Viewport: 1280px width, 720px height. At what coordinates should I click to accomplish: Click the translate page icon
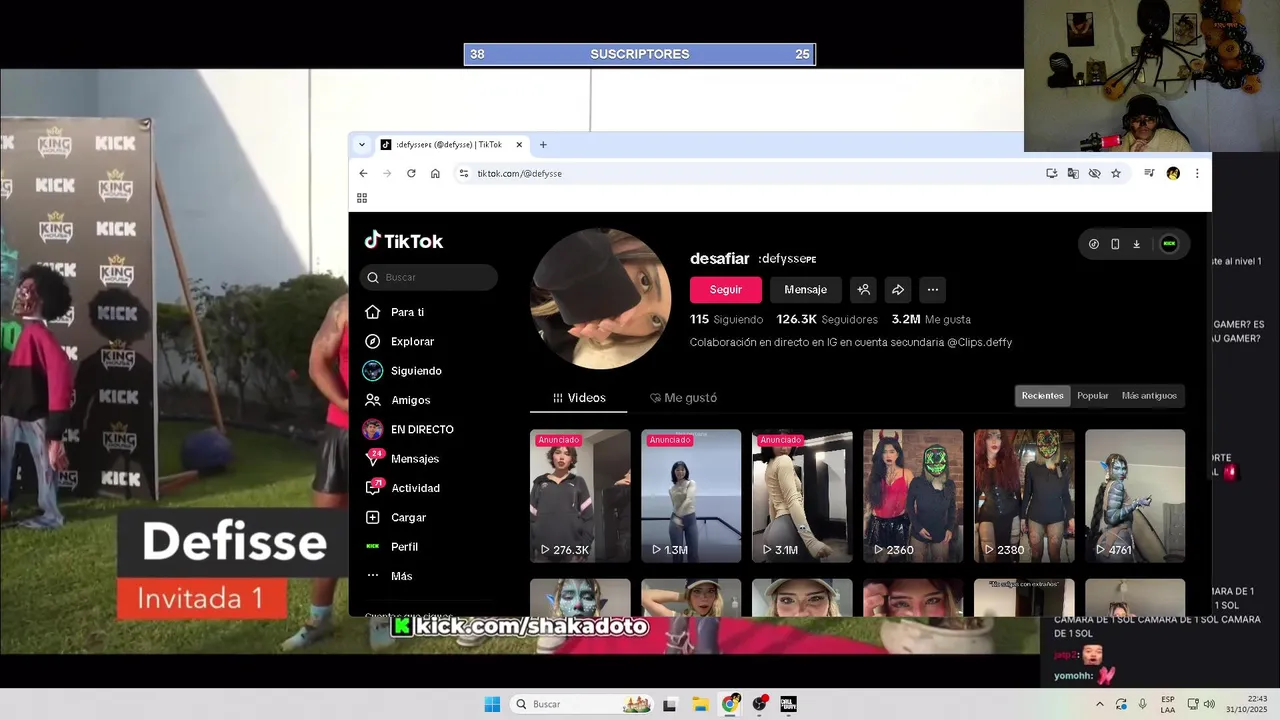(1073, 173)
